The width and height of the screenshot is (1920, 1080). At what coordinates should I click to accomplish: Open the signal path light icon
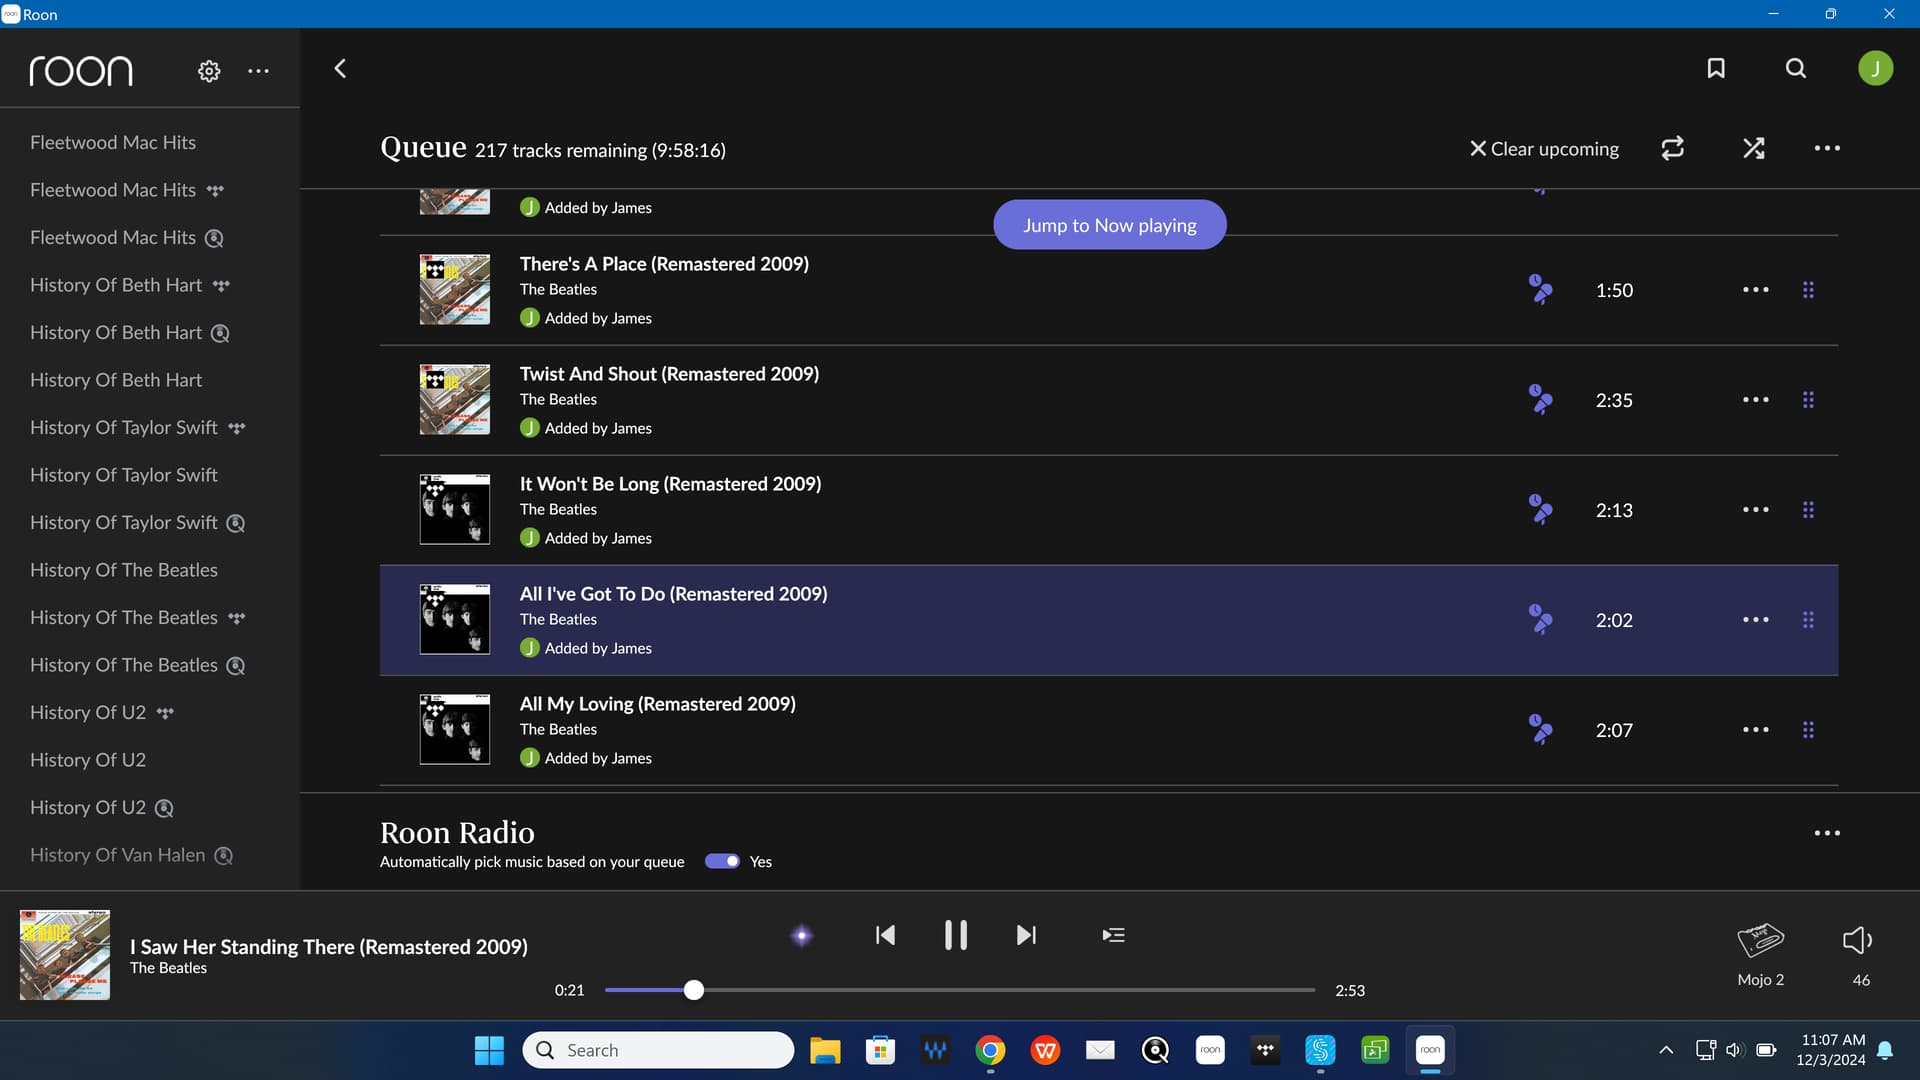tap(801, 936)
